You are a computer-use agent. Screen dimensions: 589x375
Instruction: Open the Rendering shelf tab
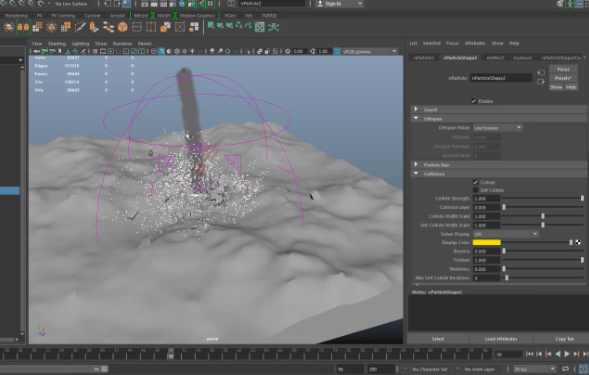point(16,16)
